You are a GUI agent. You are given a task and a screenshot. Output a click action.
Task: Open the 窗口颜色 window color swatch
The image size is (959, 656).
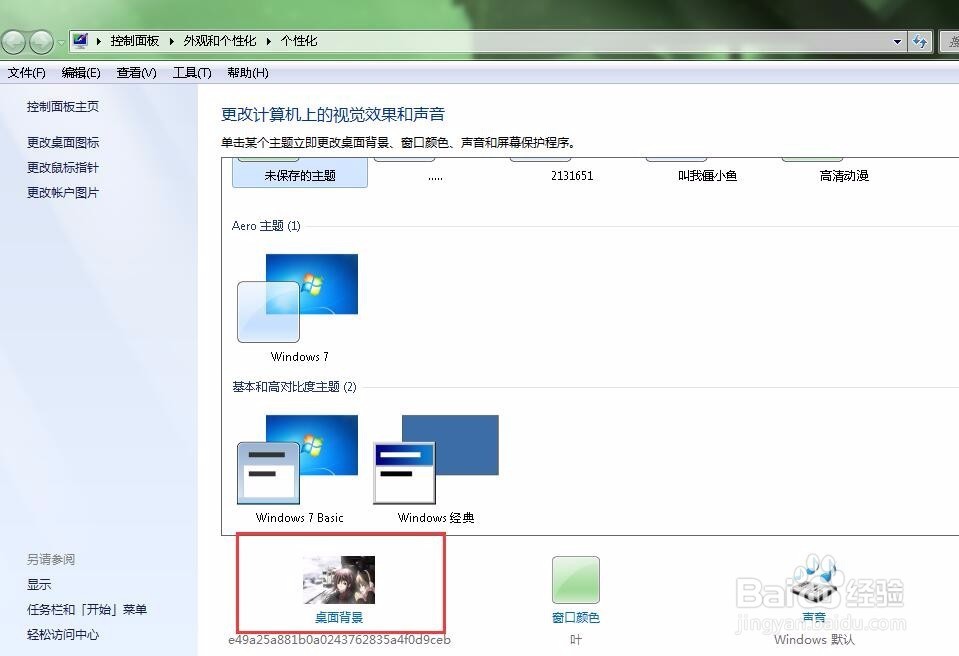click(576, 580)
